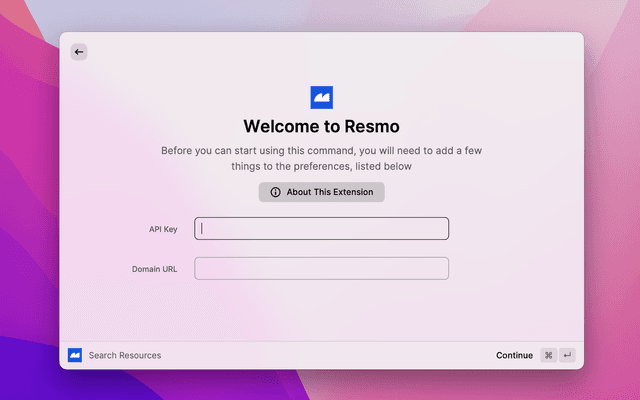This screenshot has height=400, width=640.
Task: Click into the Domain URL field
Action: [322, 268]
